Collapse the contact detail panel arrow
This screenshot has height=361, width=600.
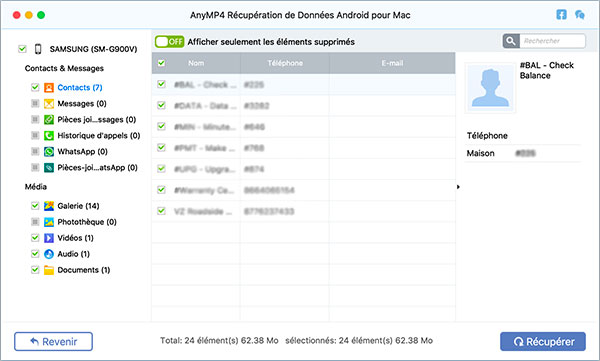pyautogui.click(x=458, y=187)
